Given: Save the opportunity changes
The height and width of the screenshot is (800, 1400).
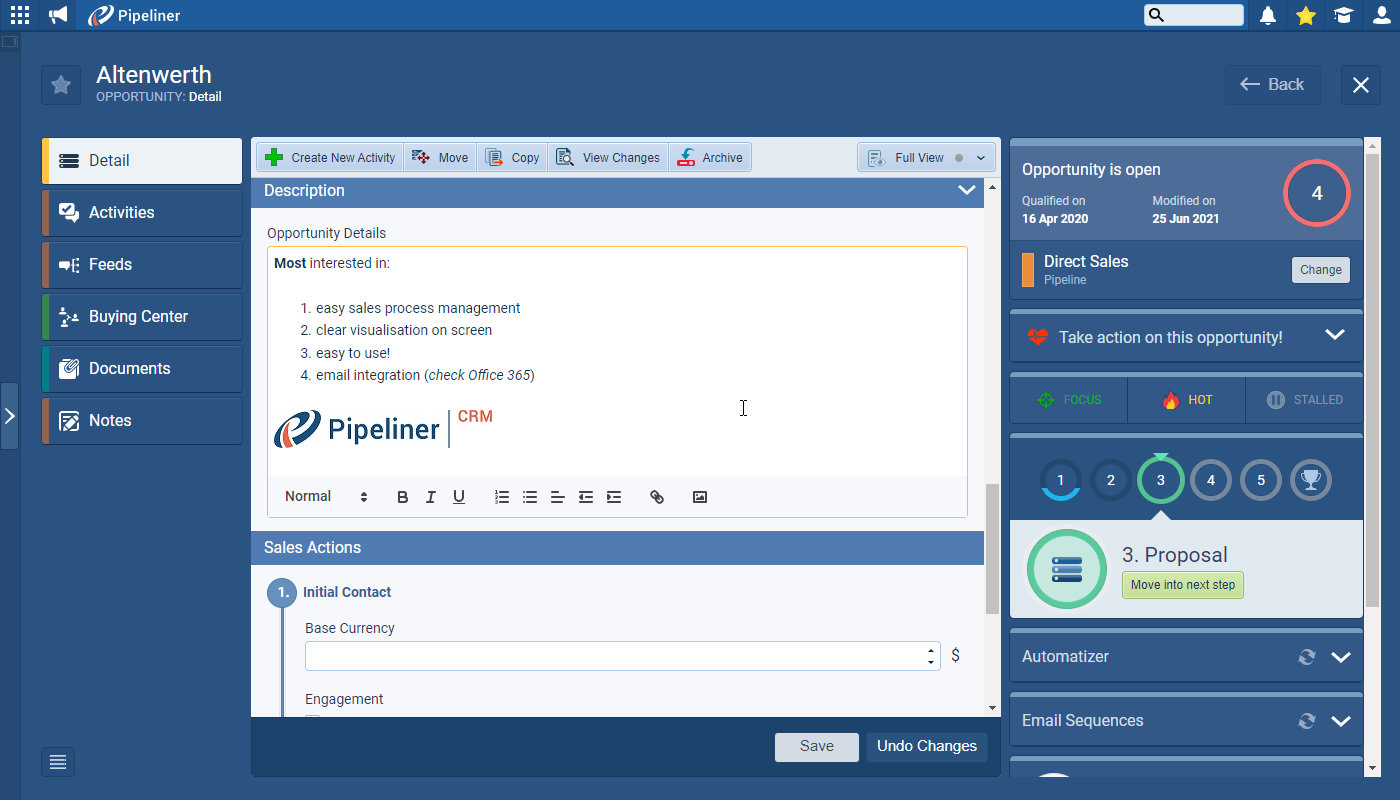Looking at the screenshot, I should click(x=816, y=746).
